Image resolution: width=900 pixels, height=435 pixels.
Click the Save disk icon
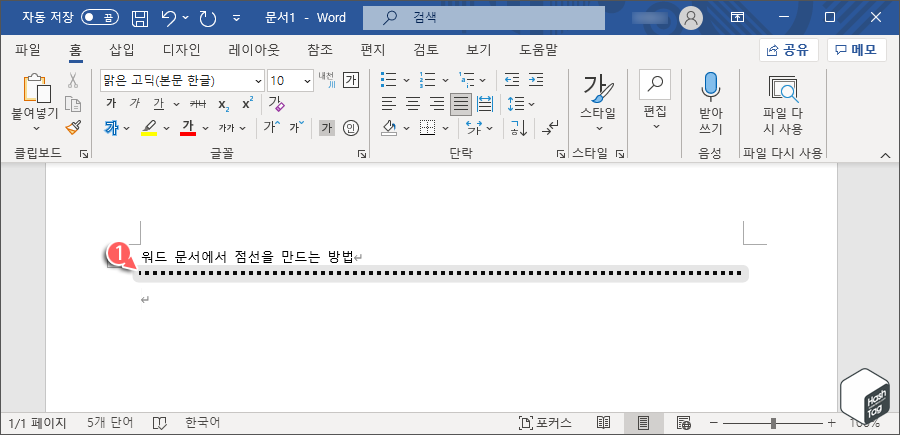(140, 18)
